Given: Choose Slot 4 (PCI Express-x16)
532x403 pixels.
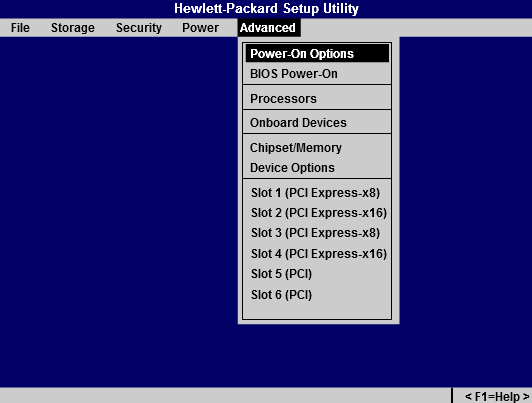Looking at the screenshot, I should coord(317,253).
